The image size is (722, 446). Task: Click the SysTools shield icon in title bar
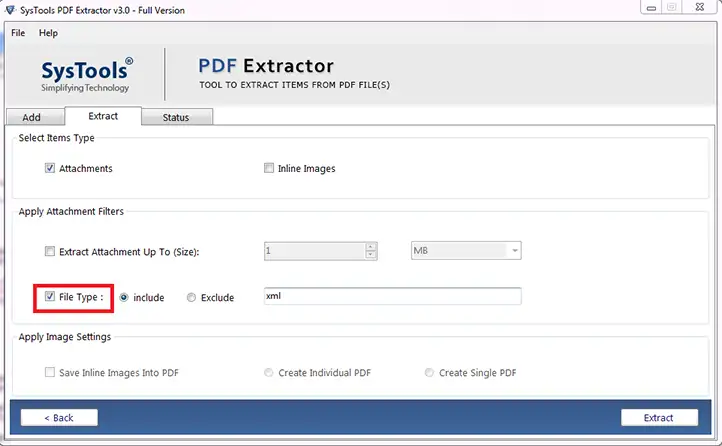10,9
